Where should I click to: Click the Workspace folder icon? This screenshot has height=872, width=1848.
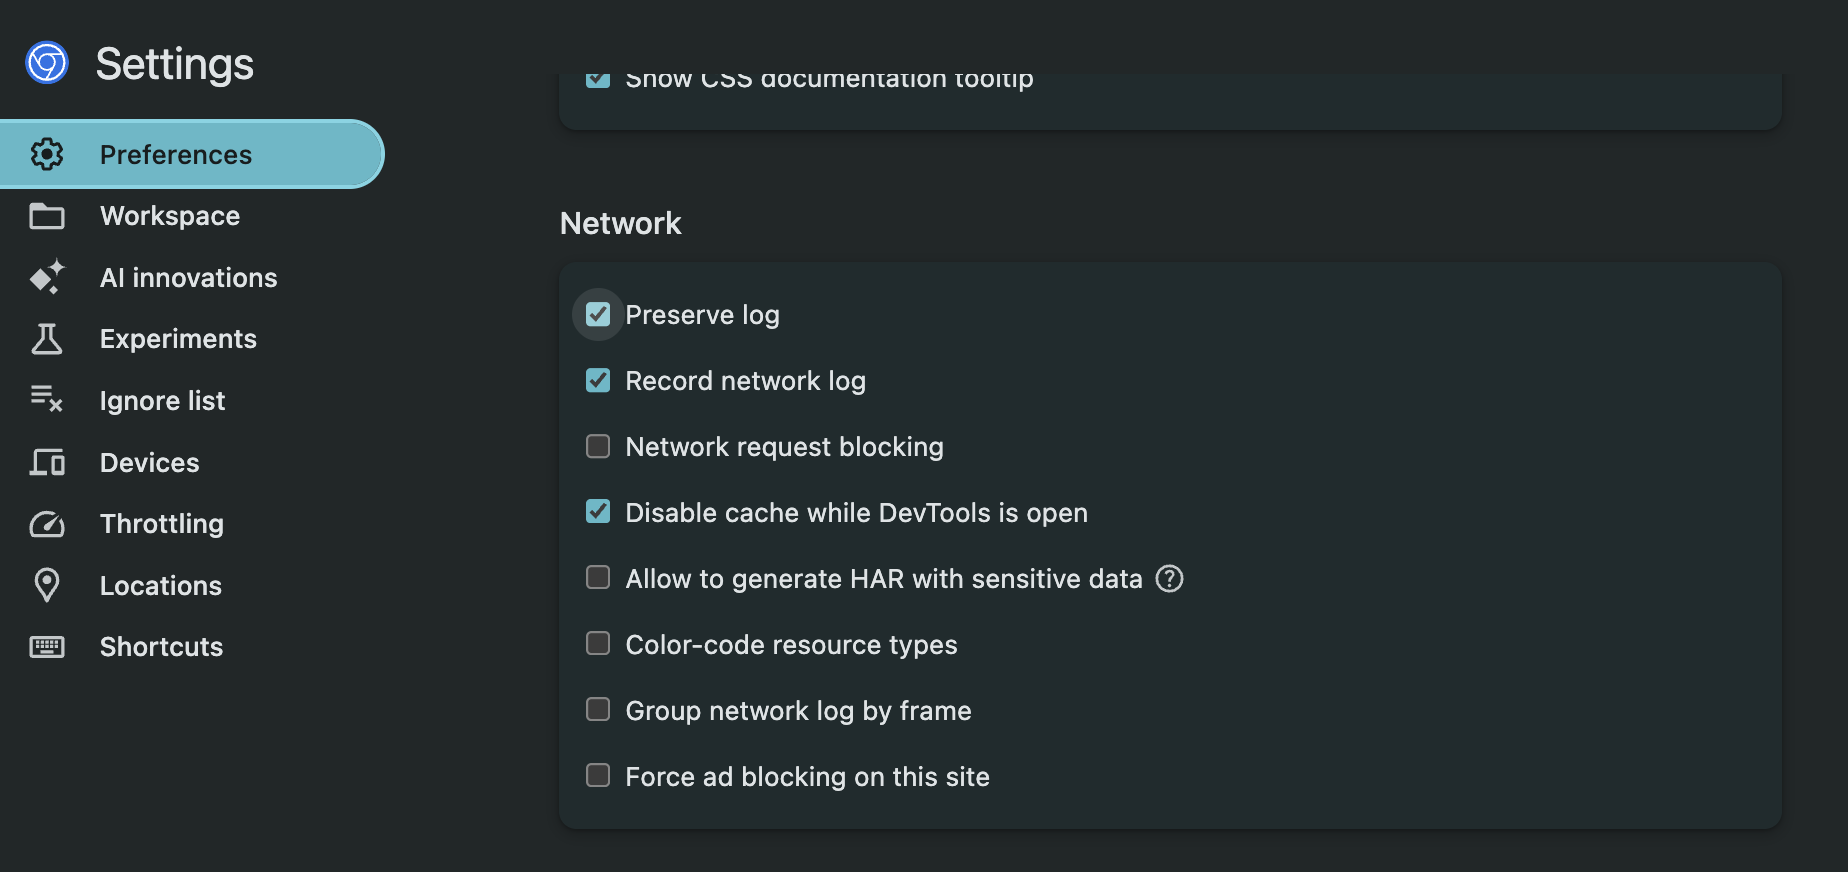(47, 216)
